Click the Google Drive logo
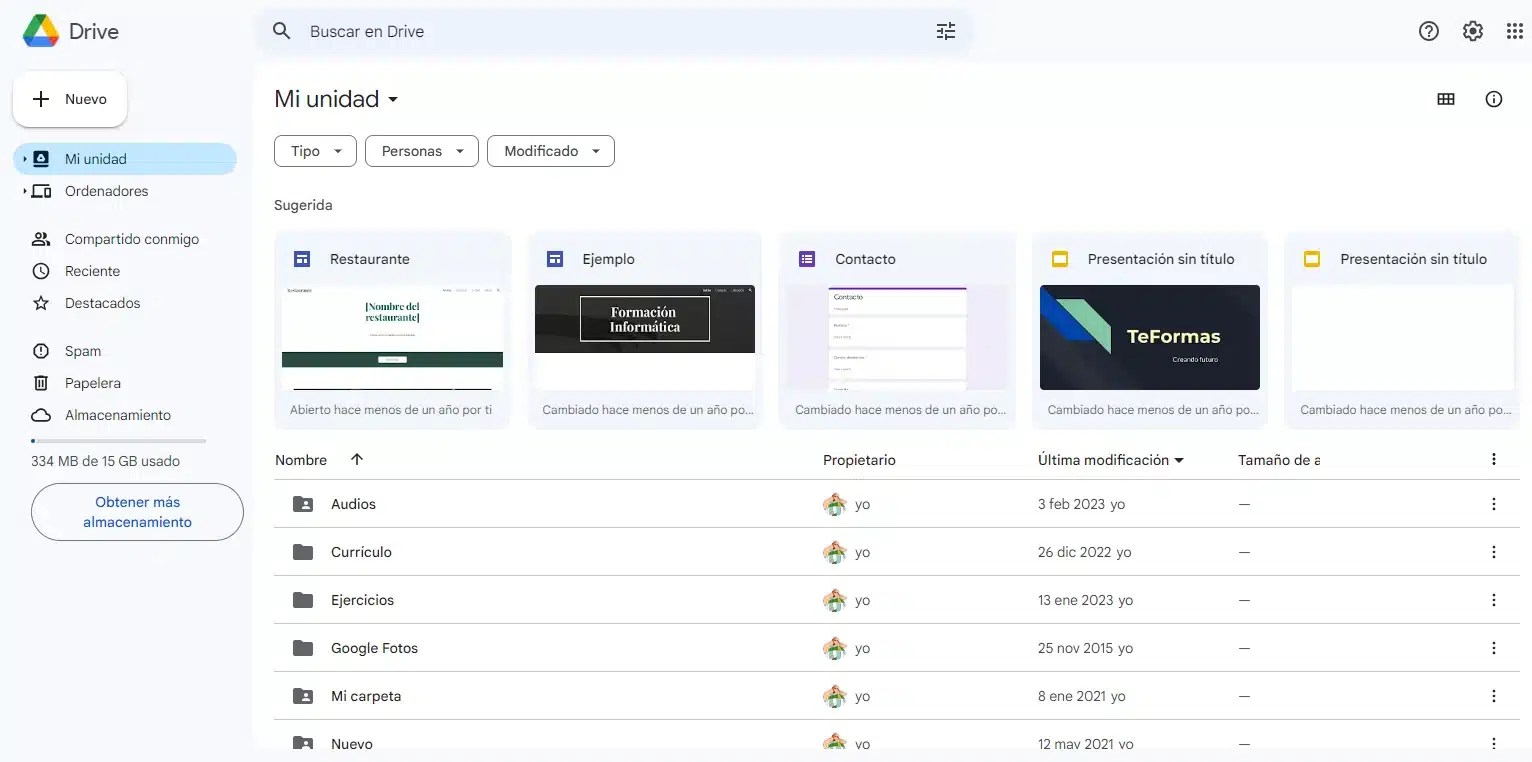 click(41, 31)
